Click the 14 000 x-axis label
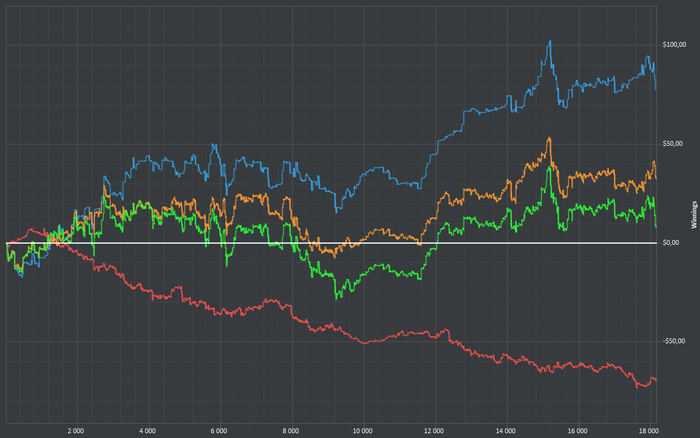700x438 pixels. [506, 431]
